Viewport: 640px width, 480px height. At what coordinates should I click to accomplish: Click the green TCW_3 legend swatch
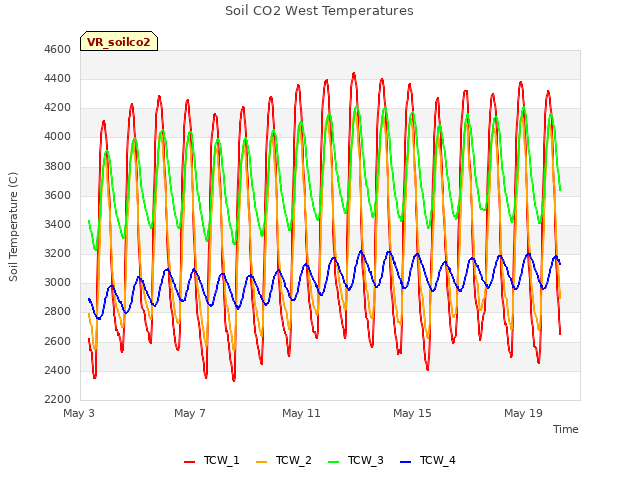(333, 462)
